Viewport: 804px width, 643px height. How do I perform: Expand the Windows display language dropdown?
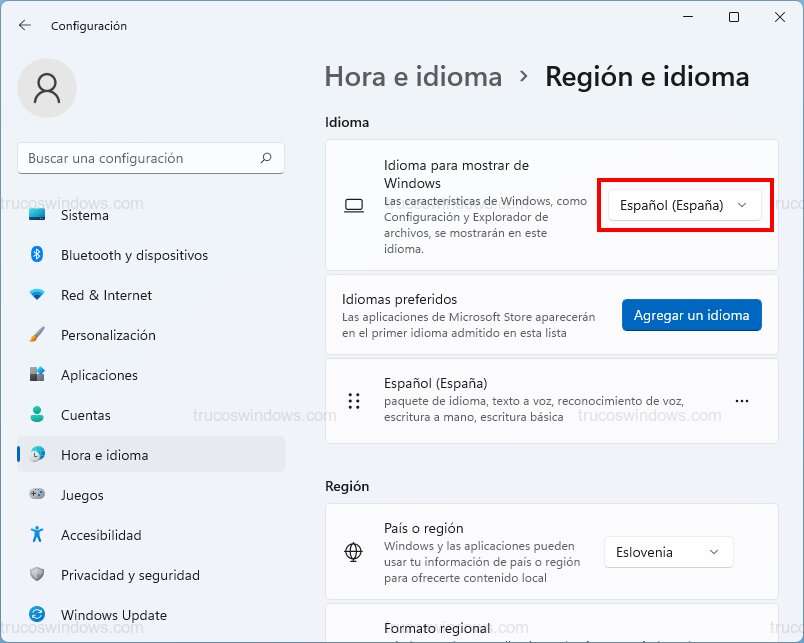[x=685, y=205]
